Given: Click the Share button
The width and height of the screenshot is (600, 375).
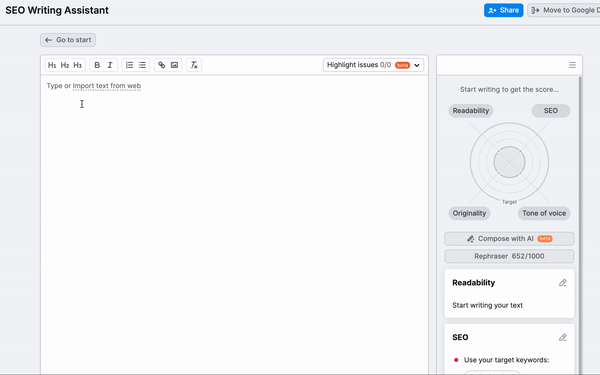Looking at the screenshot, I should 504,10.
